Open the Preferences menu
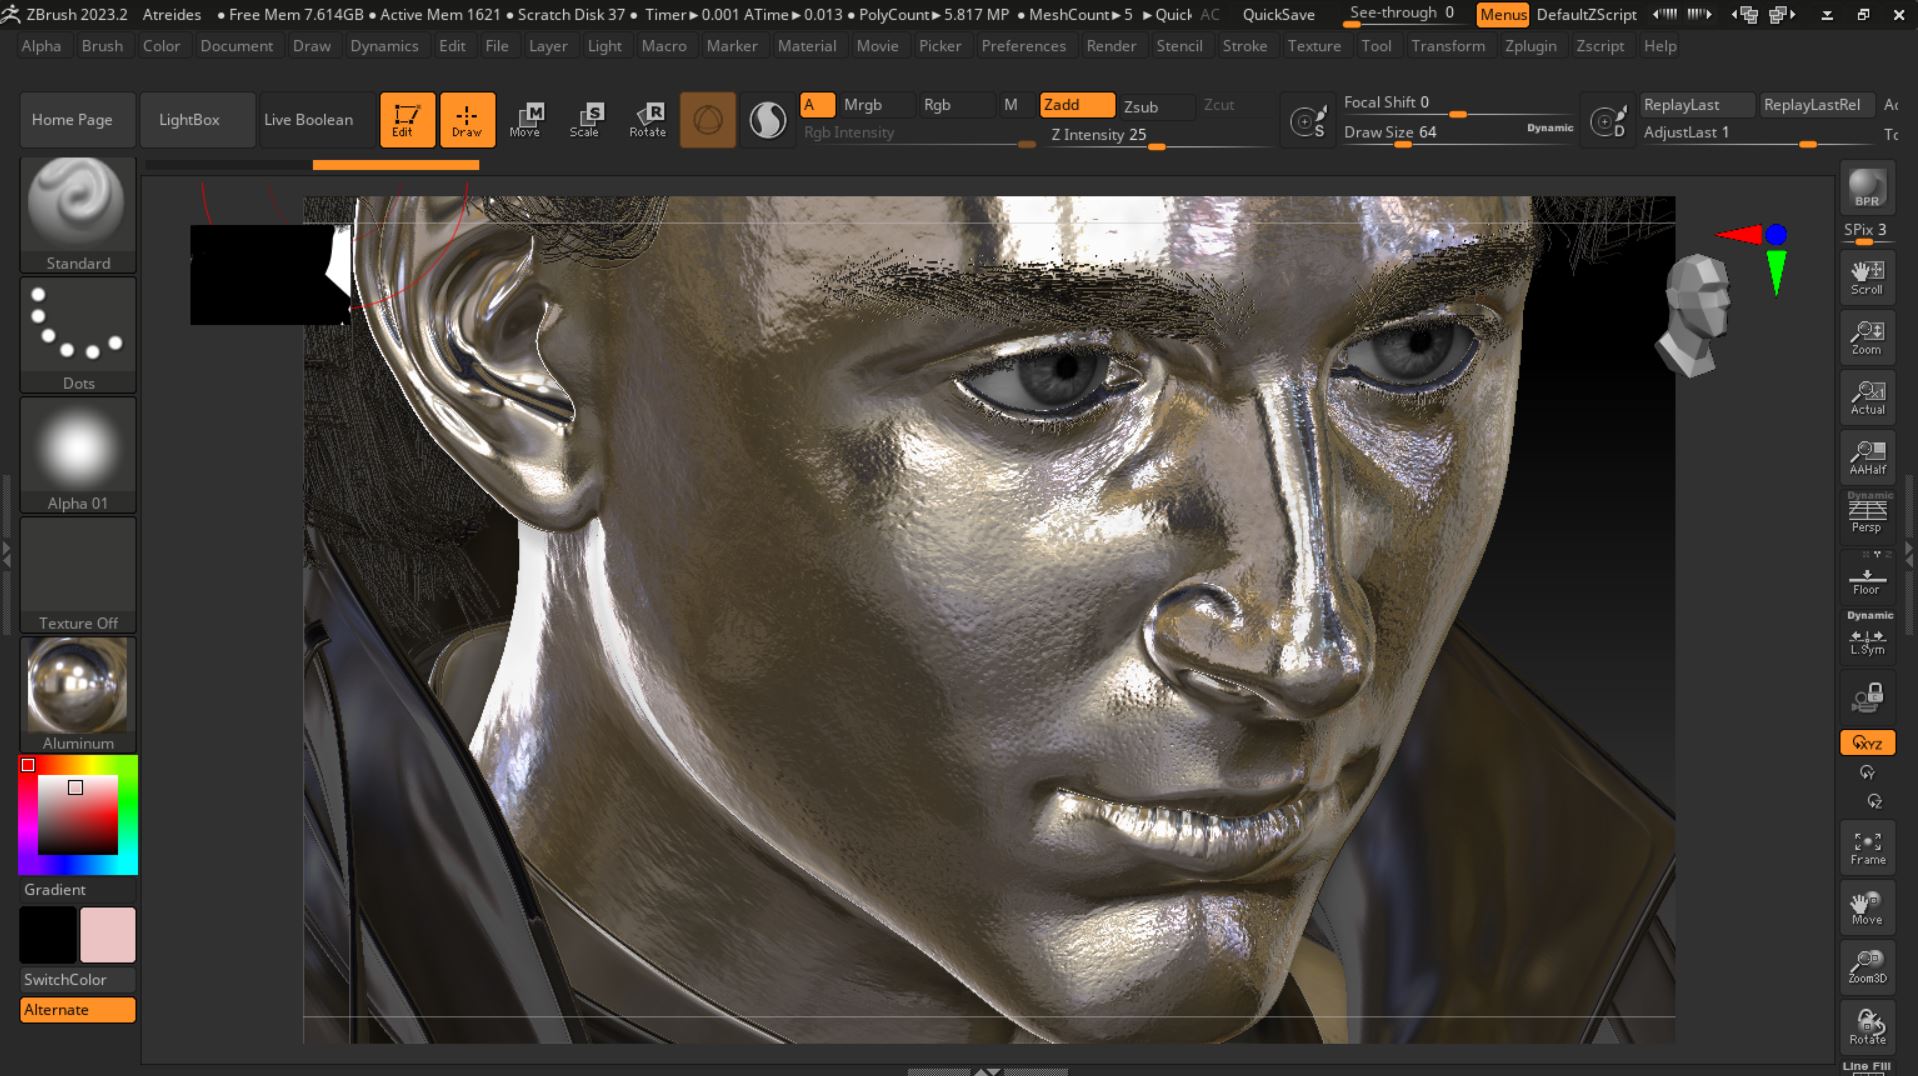Viewport: 1918px width, 1076px height. (x=1023, y=46)
